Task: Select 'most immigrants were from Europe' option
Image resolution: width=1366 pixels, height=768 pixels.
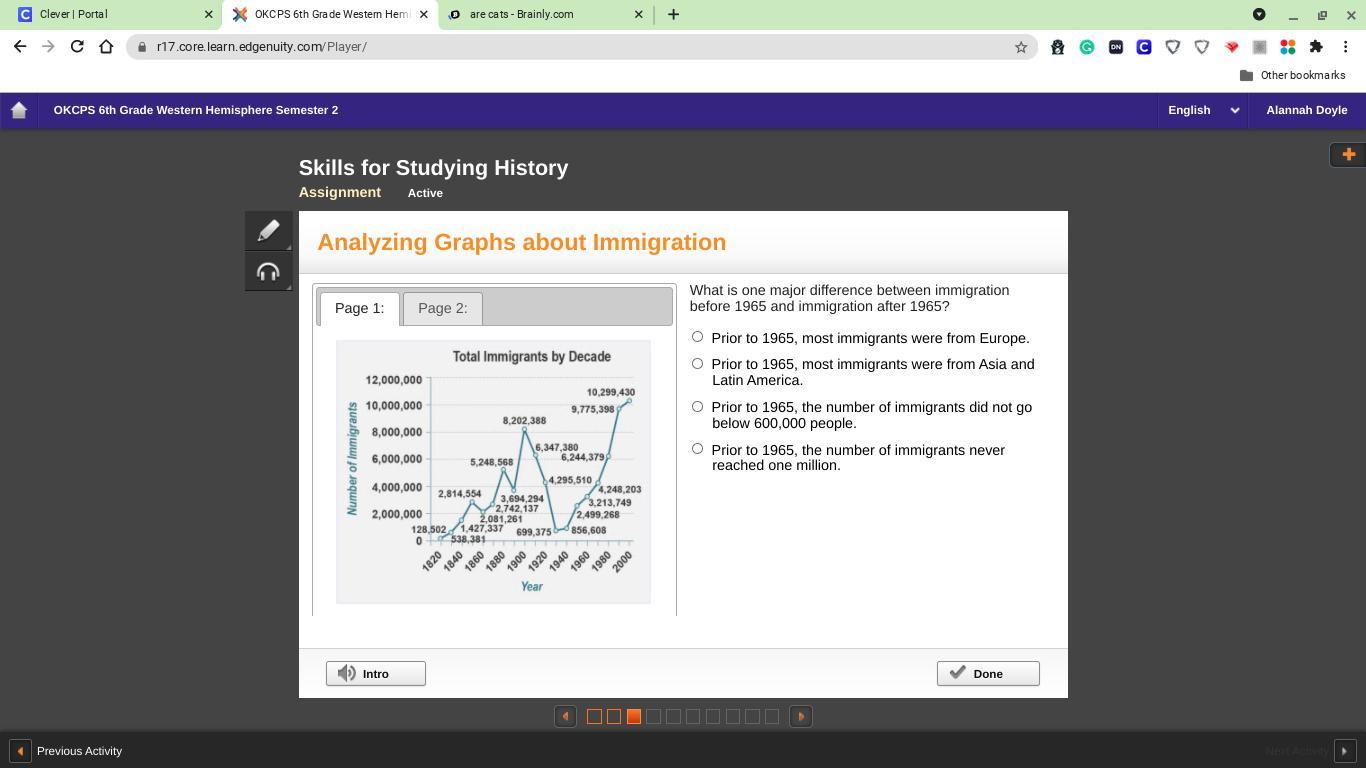Action: pyautogui.click(x=698, y=337)
